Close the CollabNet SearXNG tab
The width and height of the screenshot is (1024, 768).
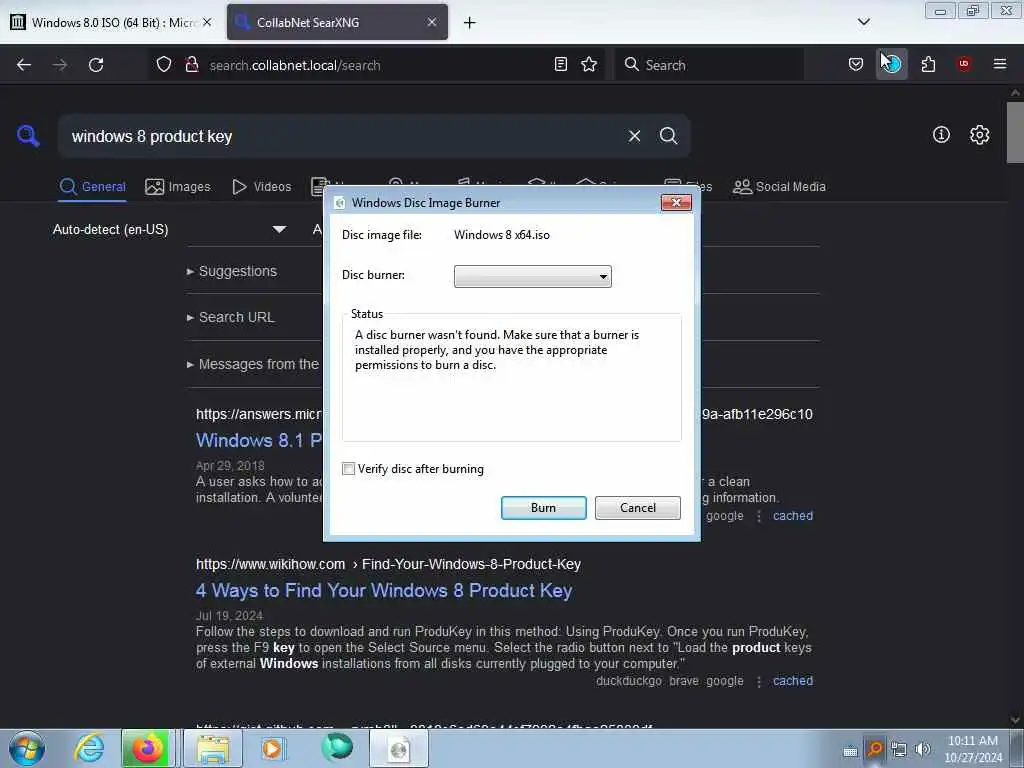(432, 22)
